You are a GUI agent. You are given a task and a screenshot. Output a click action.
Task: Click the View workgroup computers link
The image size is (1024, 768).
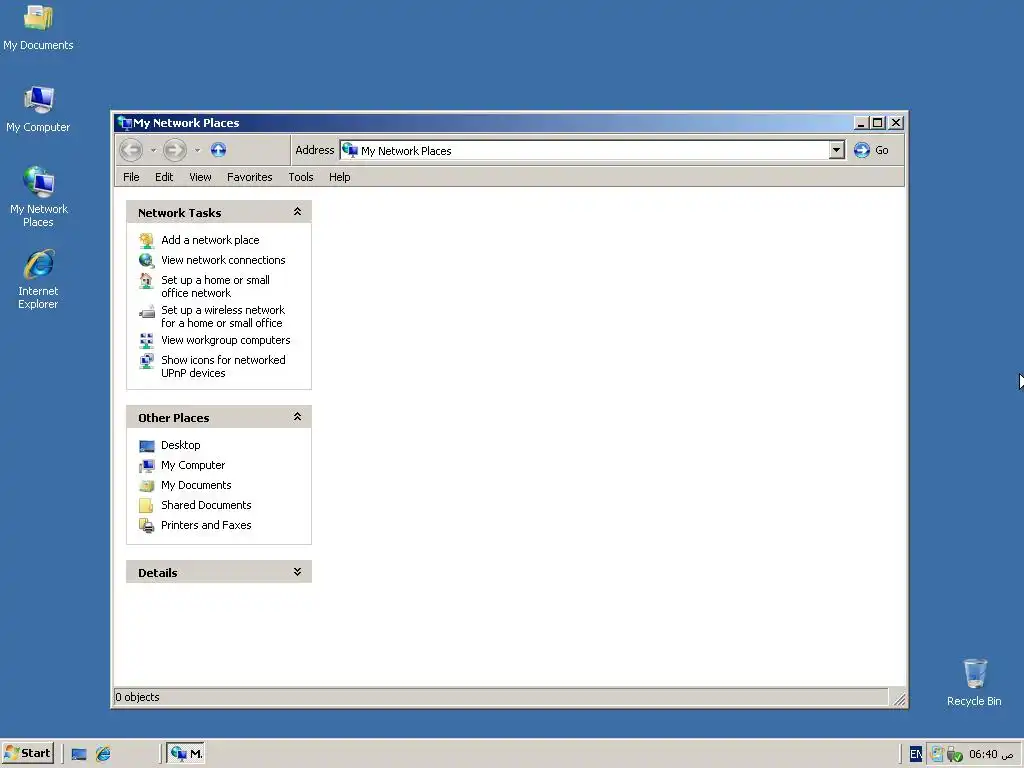point(226,340)
